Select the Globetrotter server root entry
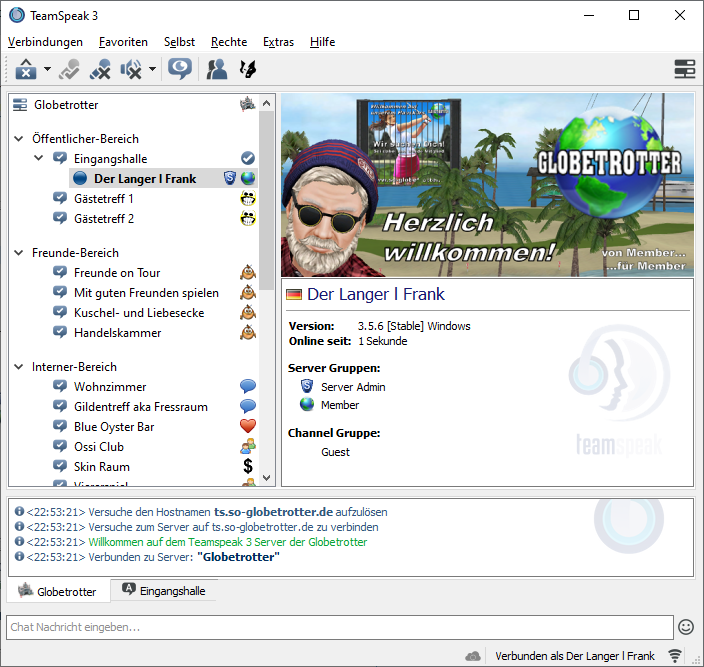This screenshot has width=704, height=667. 66,105
